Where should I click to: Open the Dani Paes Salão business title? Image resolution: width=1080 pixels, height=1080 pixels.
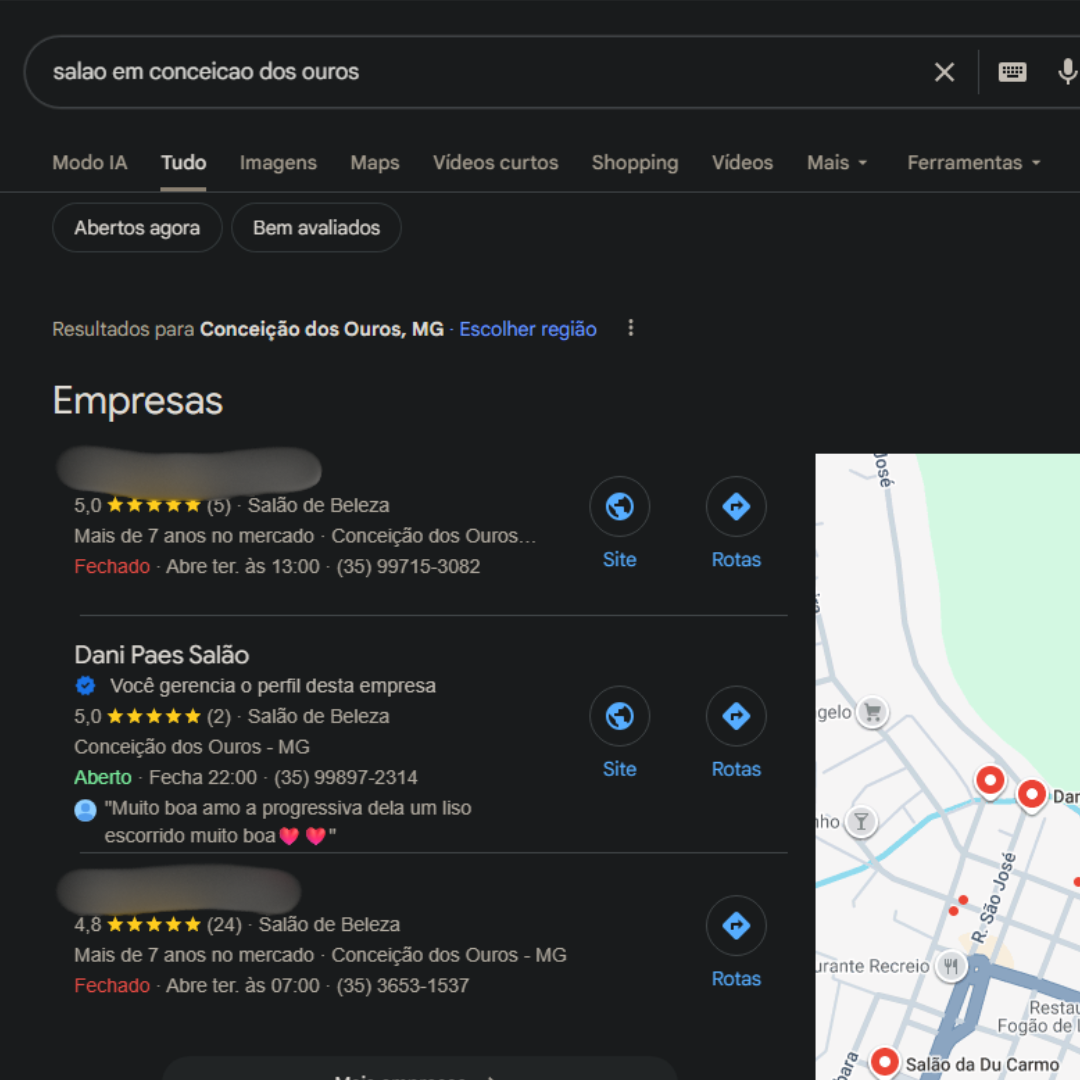[x=162, y=655]
